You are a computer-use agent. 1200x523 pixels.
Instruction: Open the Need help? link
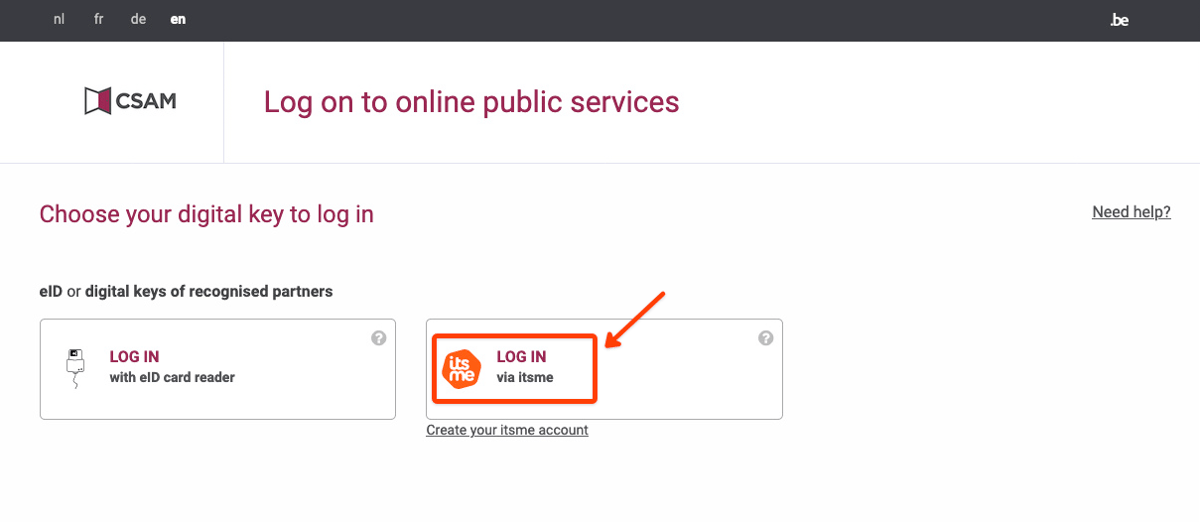point(1131,212)
